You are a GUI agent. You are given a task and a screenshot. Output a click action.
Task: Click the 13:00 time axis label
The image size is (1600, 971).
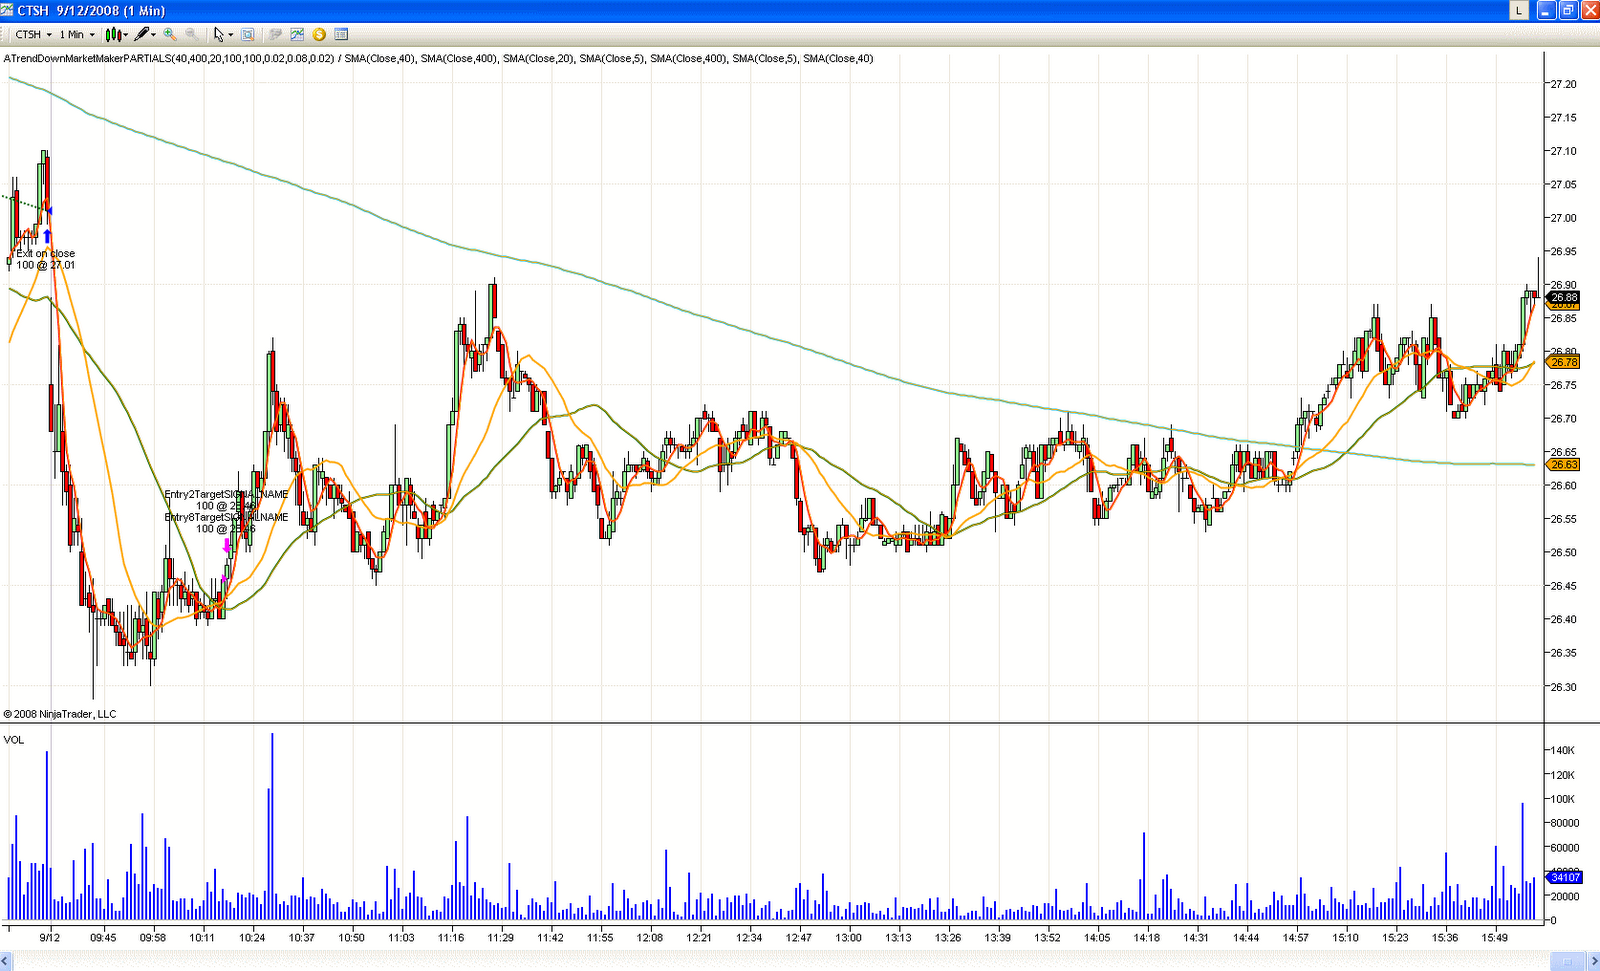click(849, 937)
